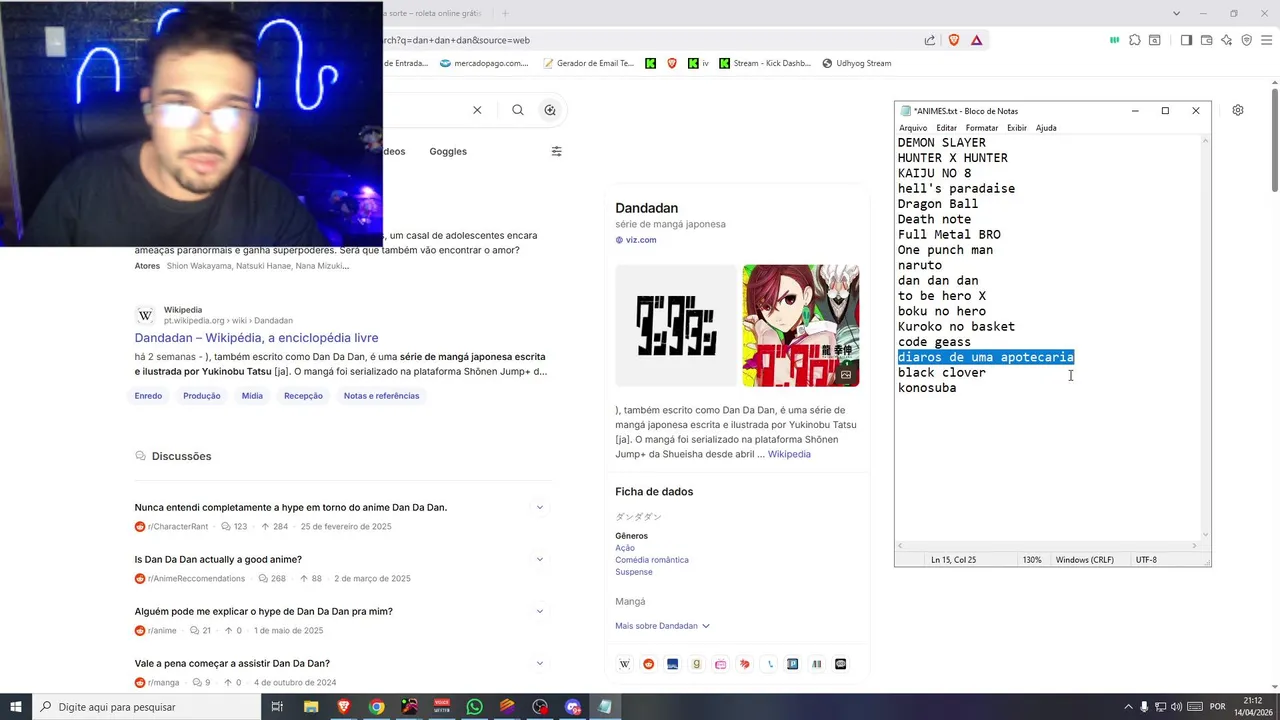Open 'mercadopago.com...' bookmark

point(484,63)
